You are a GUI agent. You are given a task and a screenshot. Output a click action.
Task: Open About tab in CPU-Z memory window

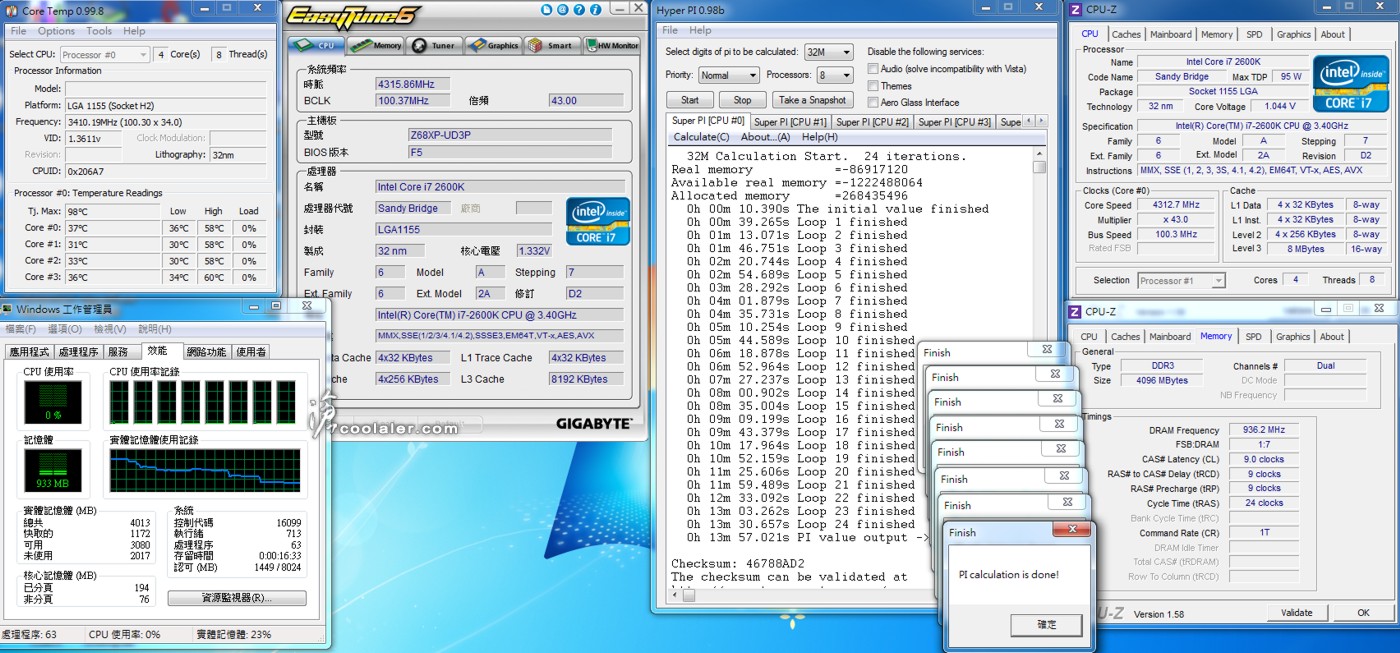click(x=1332, y=337)
